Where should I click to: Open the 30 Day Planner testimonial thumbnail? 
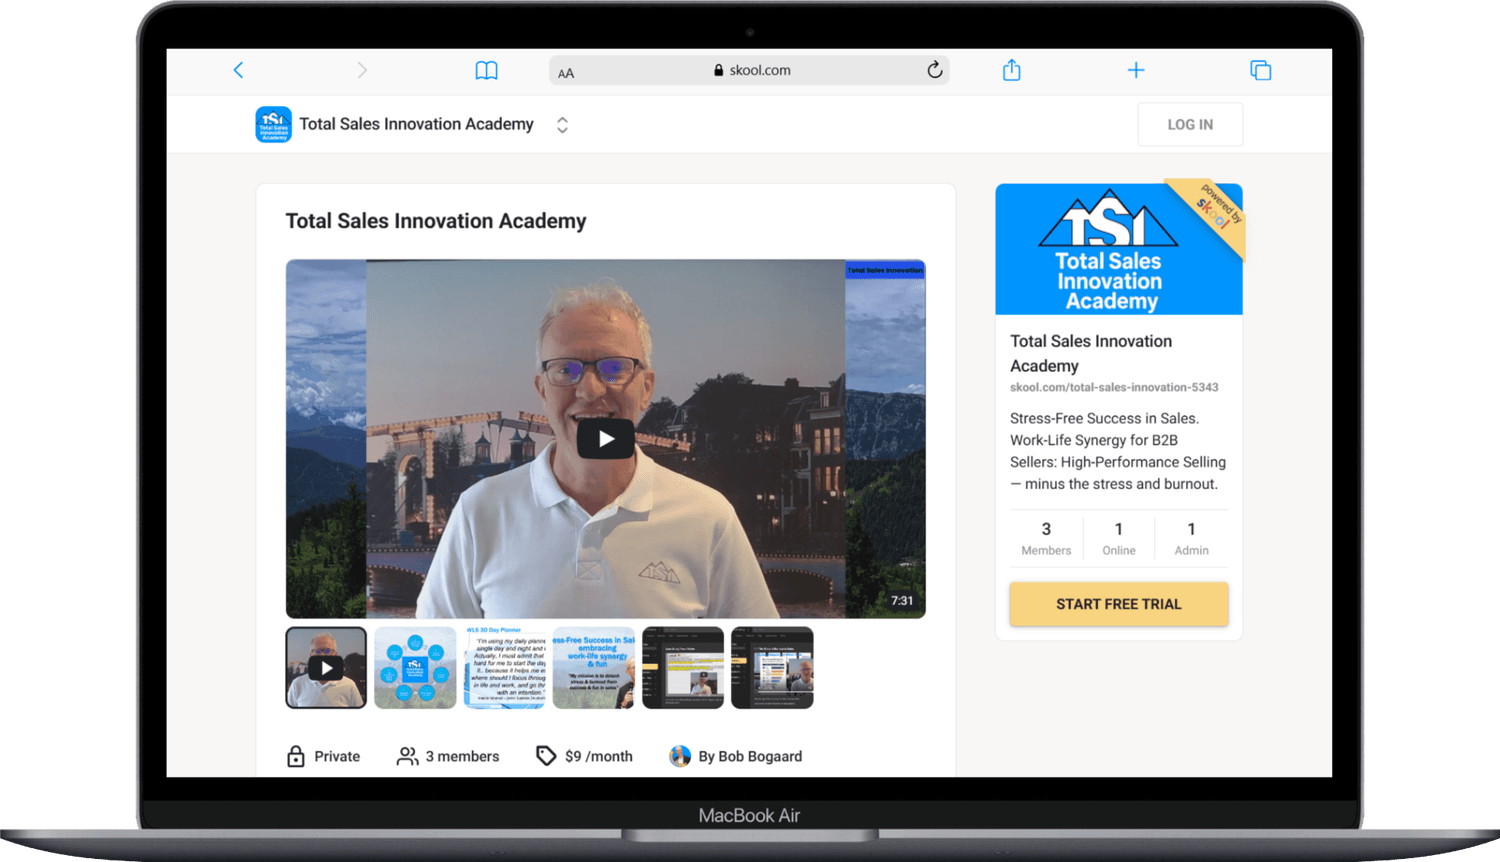pos(504,668)
